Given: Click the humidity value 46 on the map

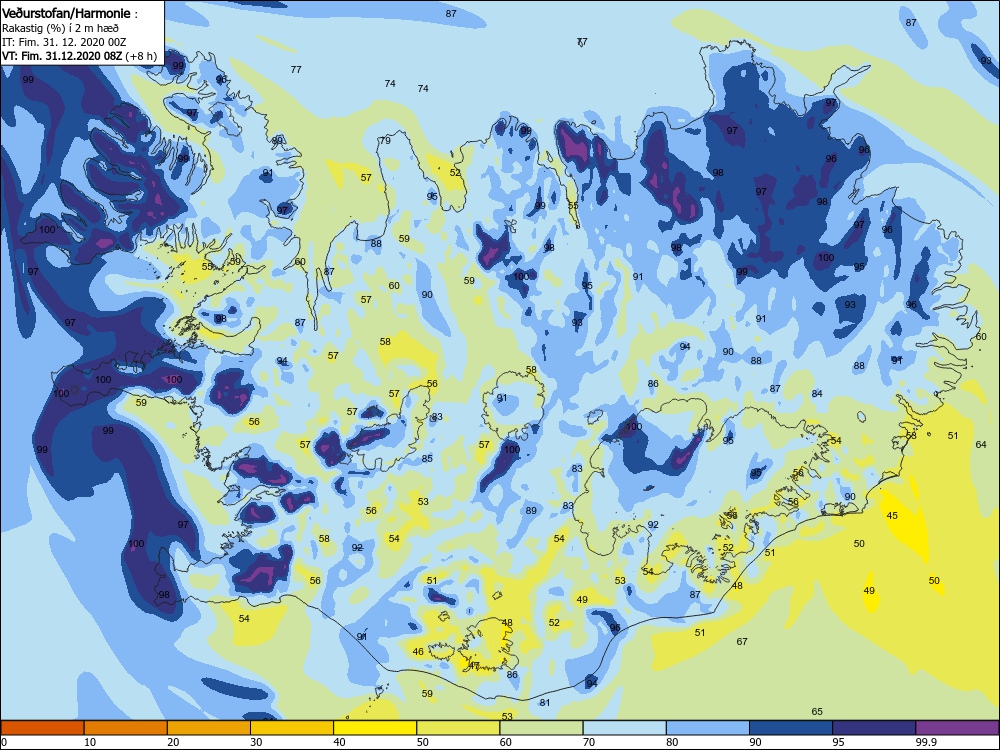Looking at the screenshot, I should [418, 652].
